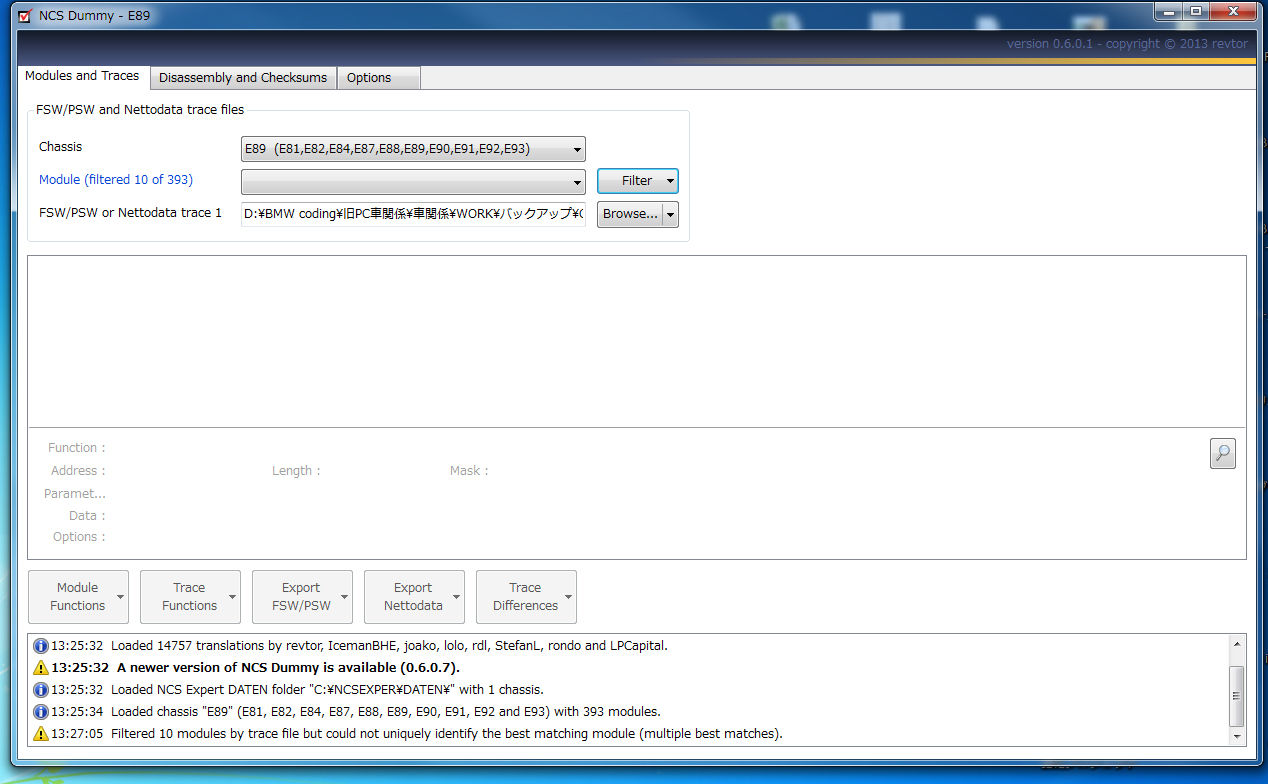
Task: Click the warning icon for newer version message
Action: [41, 668]
